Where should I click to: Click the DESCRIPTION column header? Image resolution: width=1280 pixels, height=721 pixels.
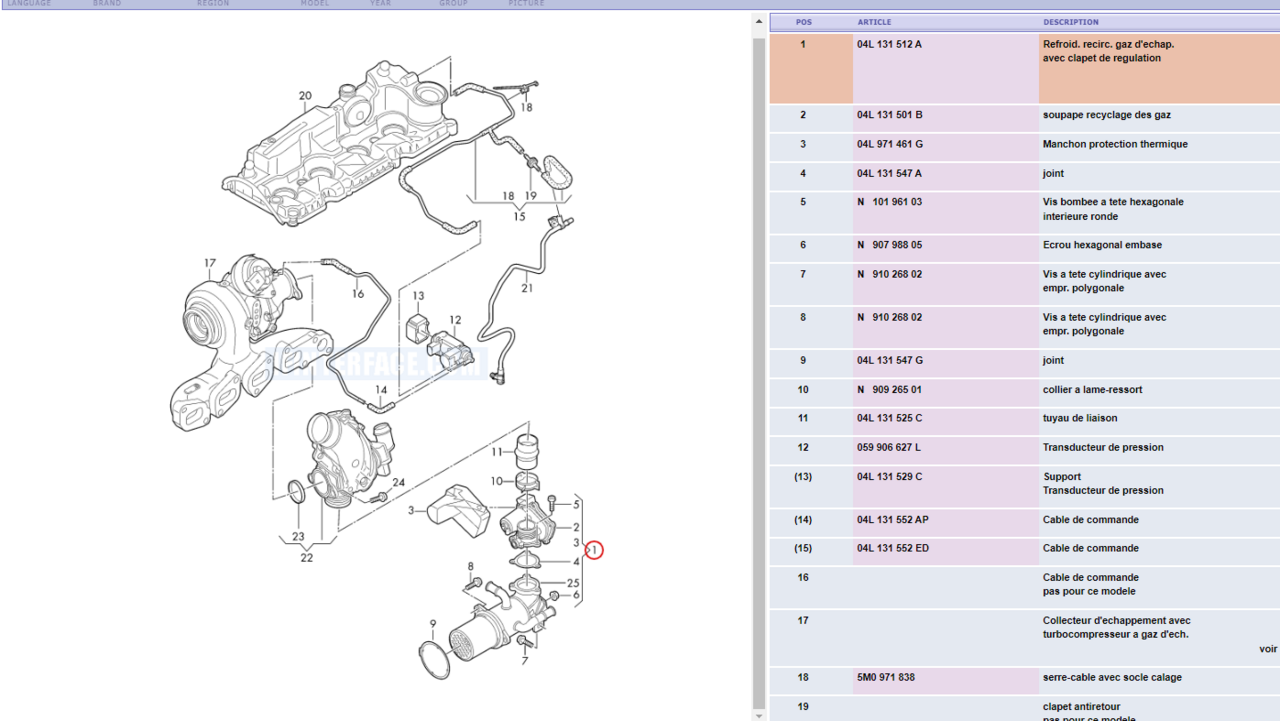tap(1070, 22)
